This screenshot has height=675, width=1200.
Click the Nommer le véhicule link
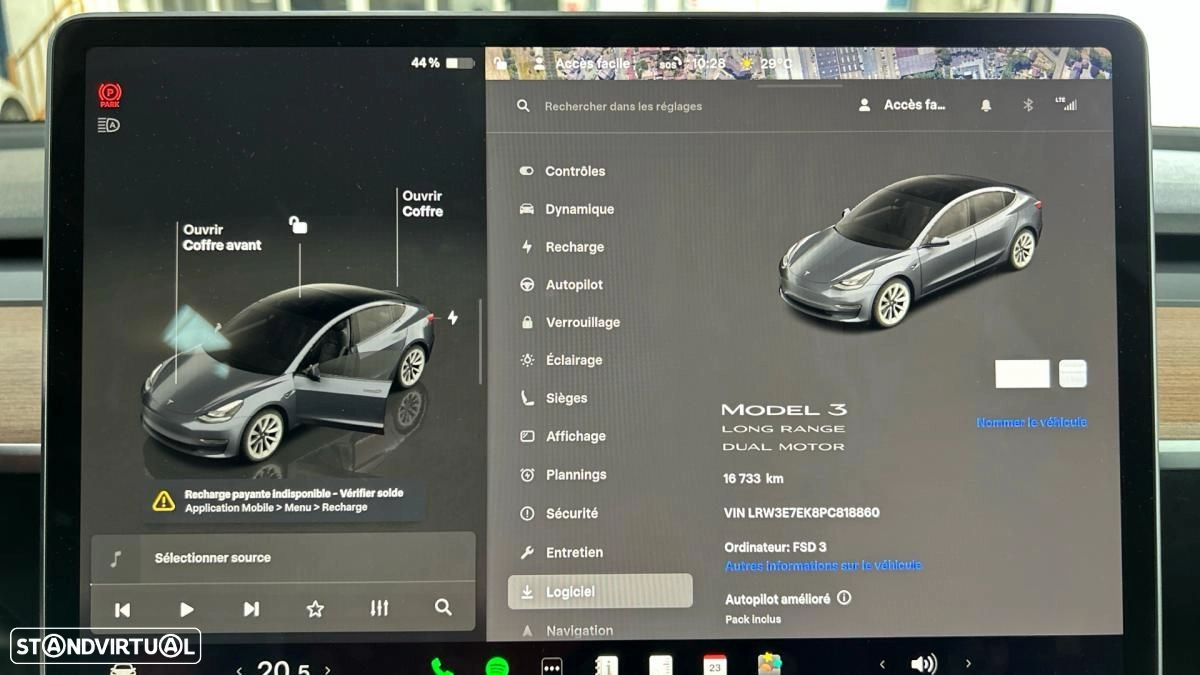[x=1031, y=422]
